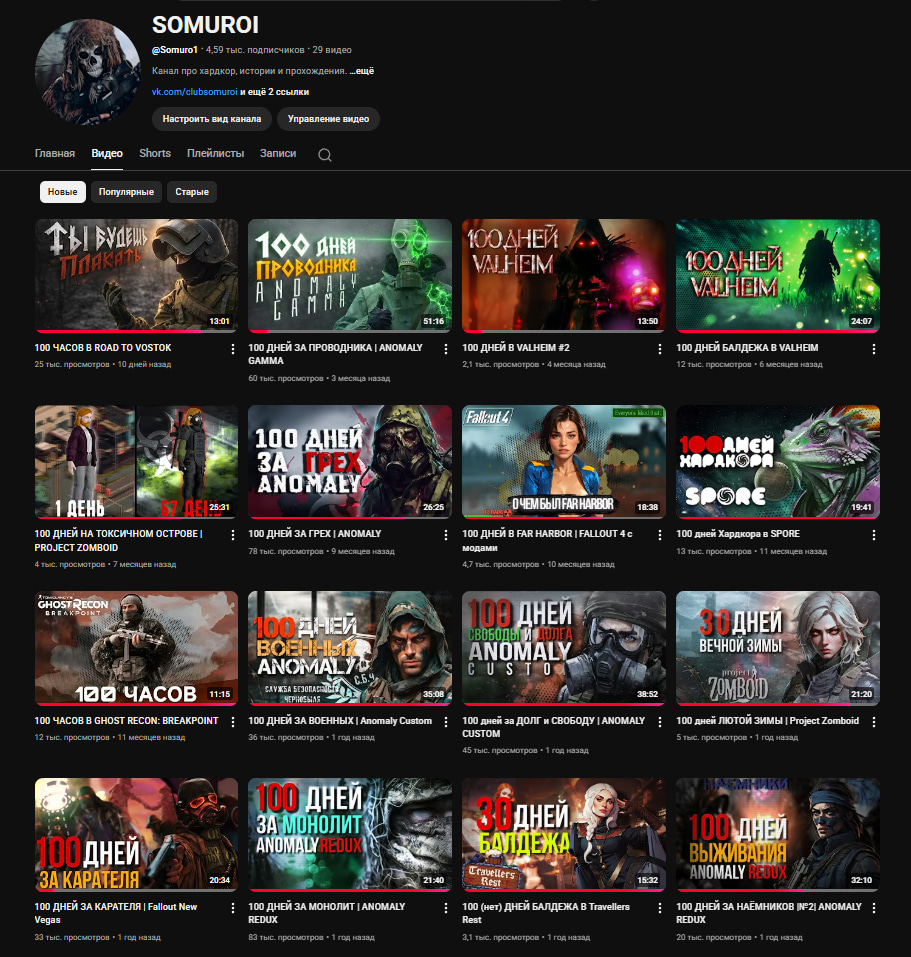
Task: Open the Ты будешь плакать thumbnail
Action: pos(137,276)
